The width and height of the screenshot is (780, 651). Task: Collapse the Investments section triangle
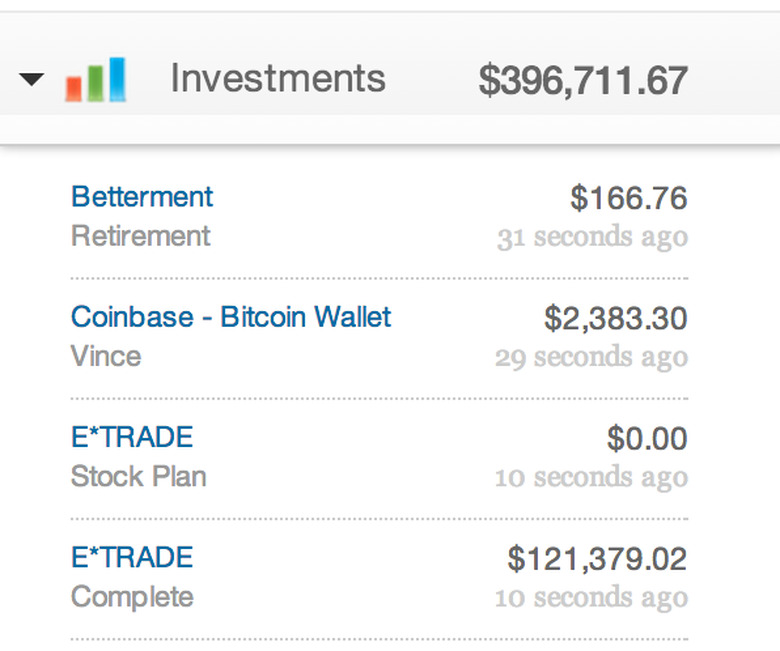[x=32, y=79]
